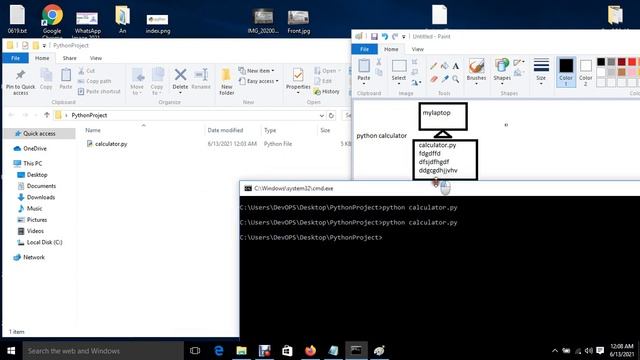Viewport: 640px width, 360px height.
Task: Open the File menu in Paint
Action: 364,49
